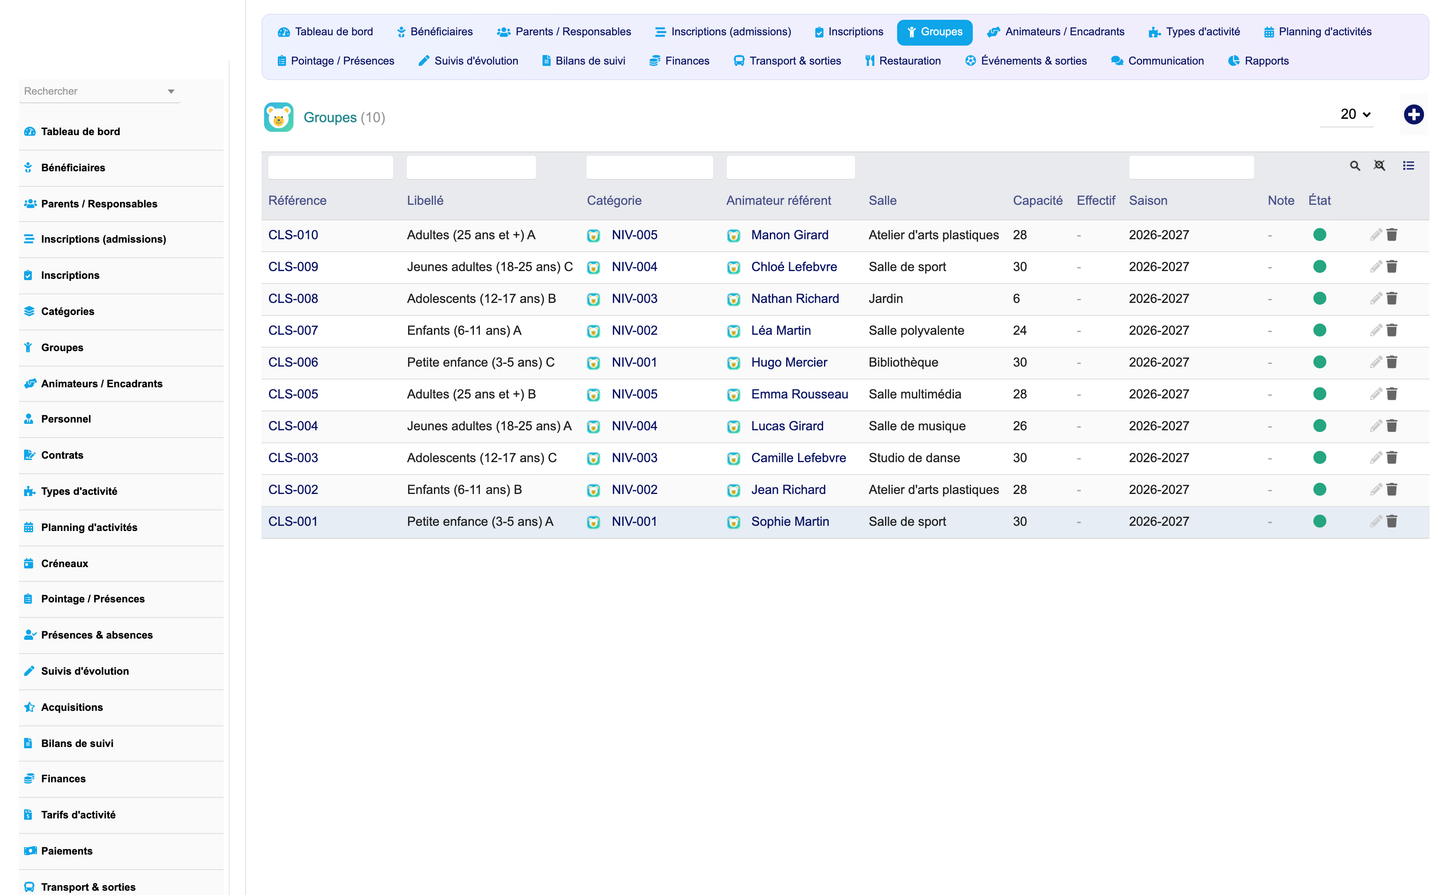Click the bear icon beside Manon Girard
This screenshot has height=895, width=1445.
(x=734, y=236)
